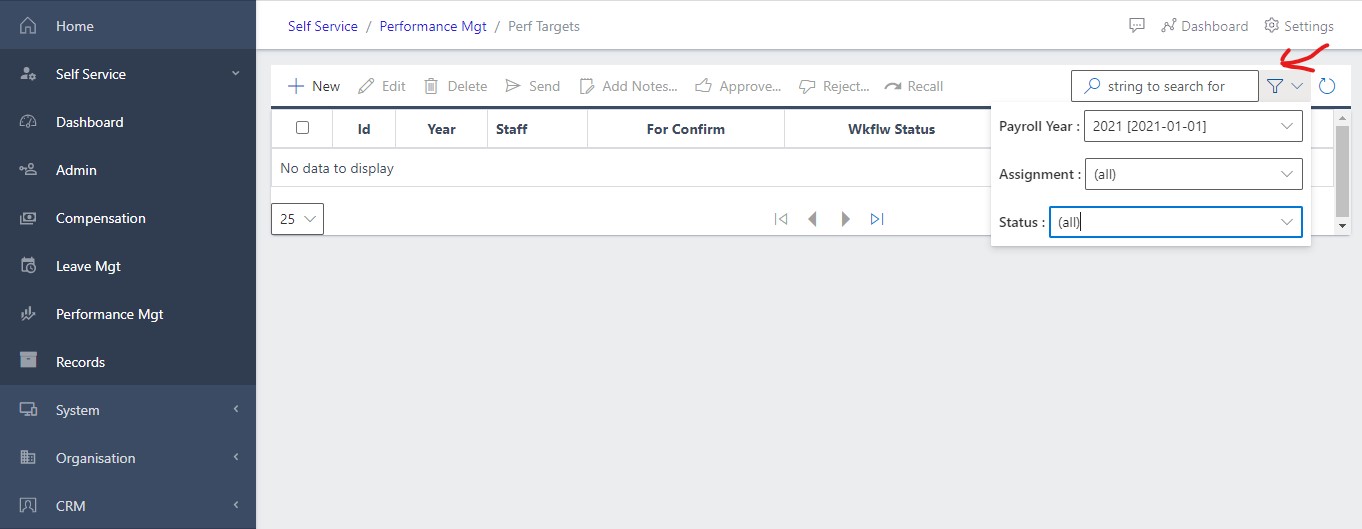Click the Performance Mgt chart icon

pyautogui.click(x=29, y=314)
